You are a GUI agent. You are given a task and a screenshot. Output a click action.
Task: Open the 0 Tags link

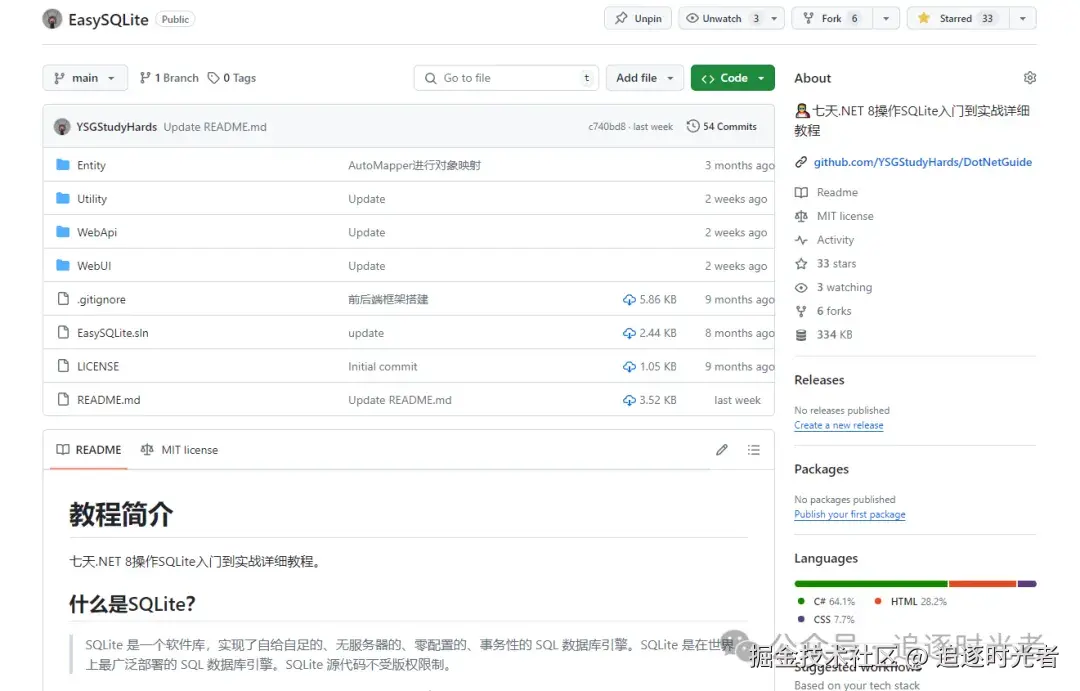232,78
